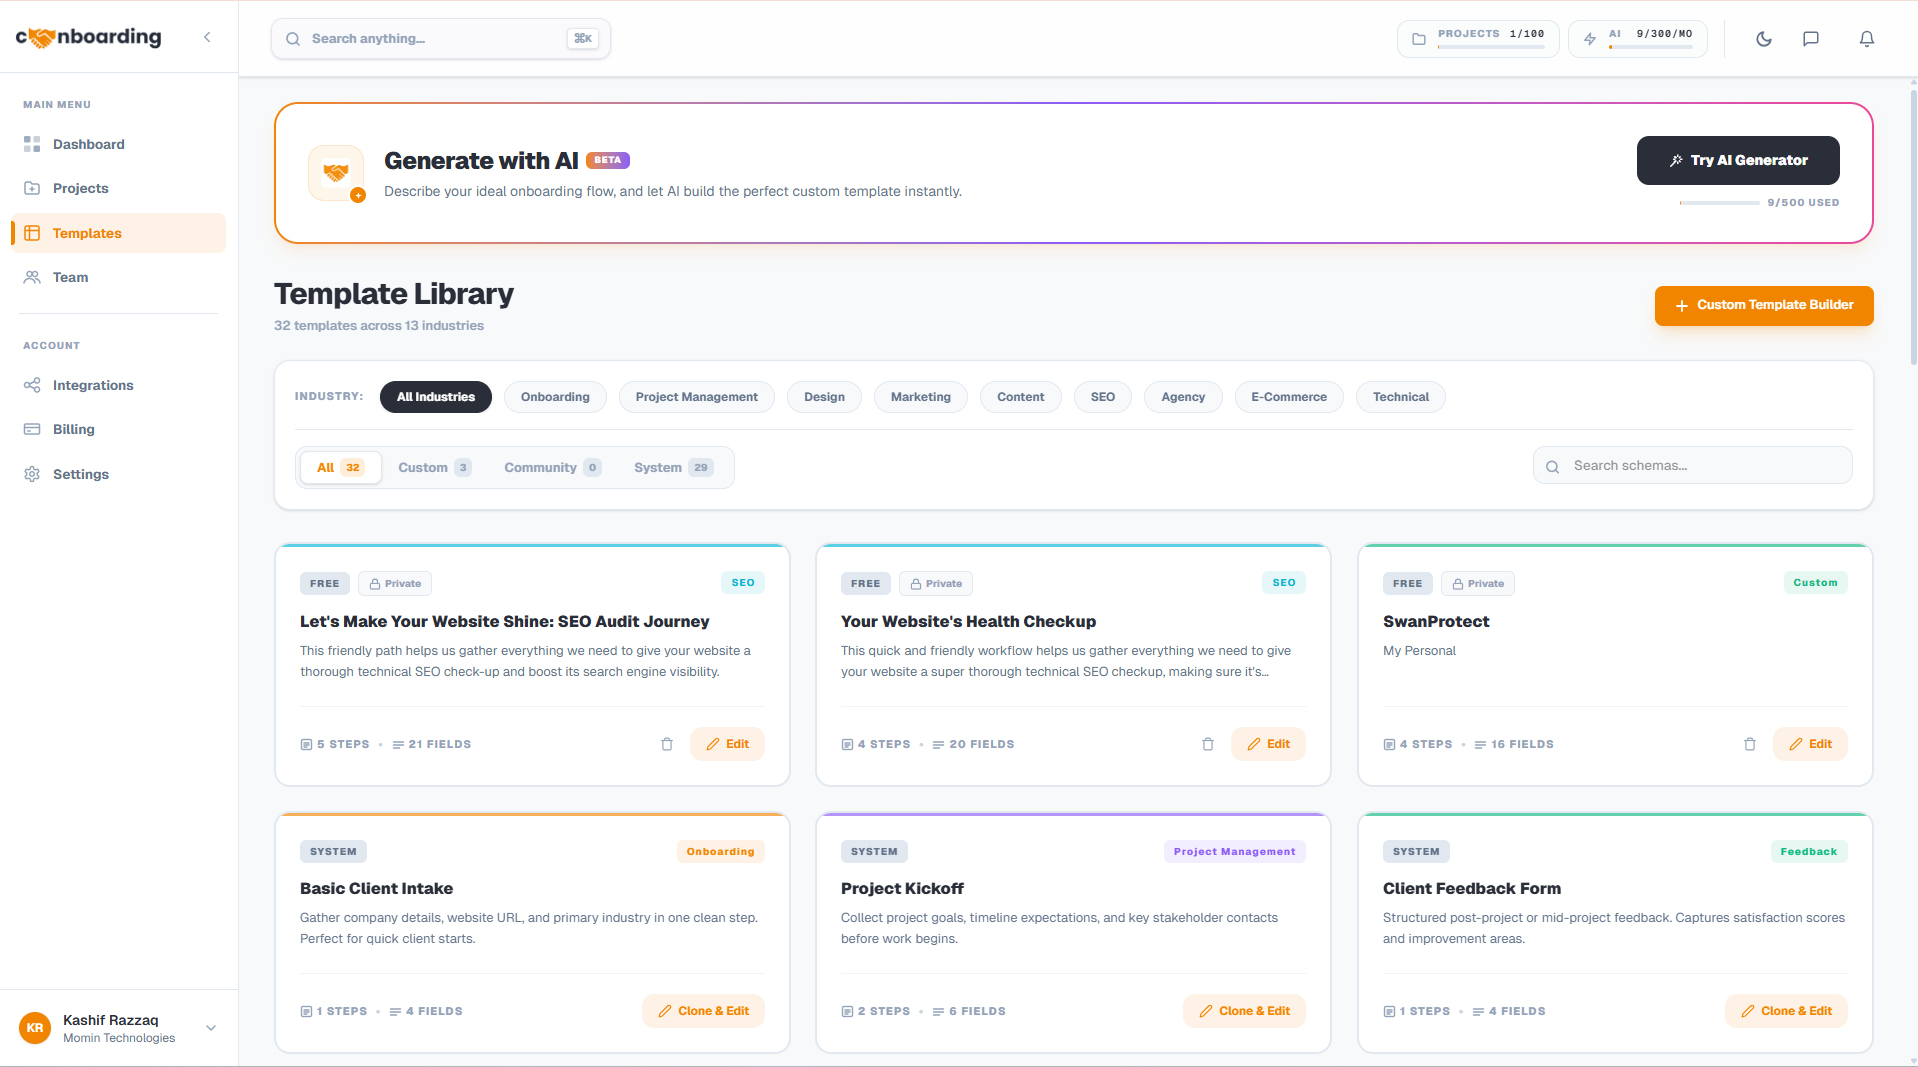
Task: Select Projects from the sidebar
Action: (80, 188)
